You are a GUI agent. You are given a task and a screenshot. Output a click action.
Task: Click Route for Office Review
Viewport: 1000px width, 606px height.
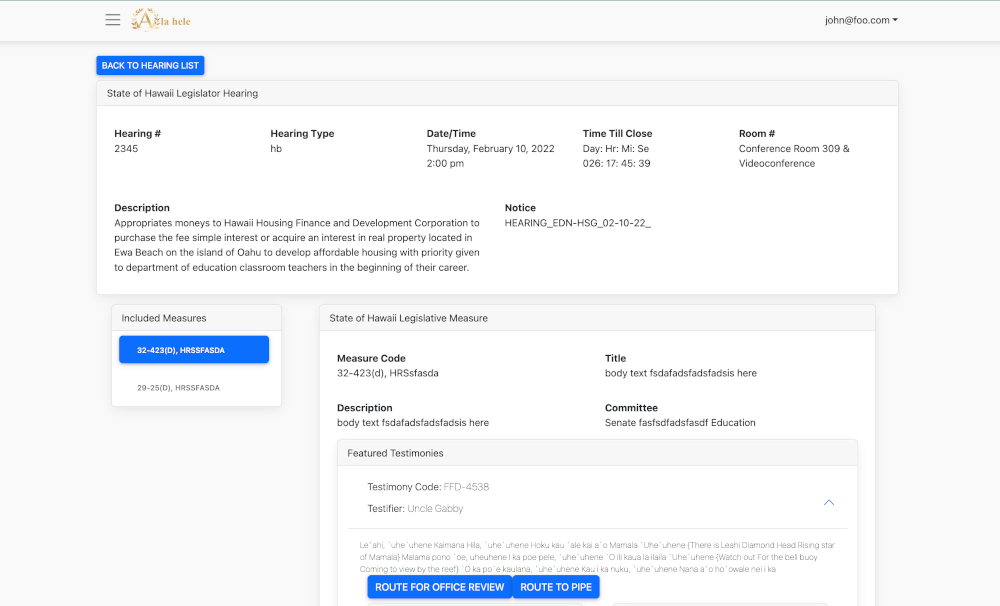pos(439,587)
